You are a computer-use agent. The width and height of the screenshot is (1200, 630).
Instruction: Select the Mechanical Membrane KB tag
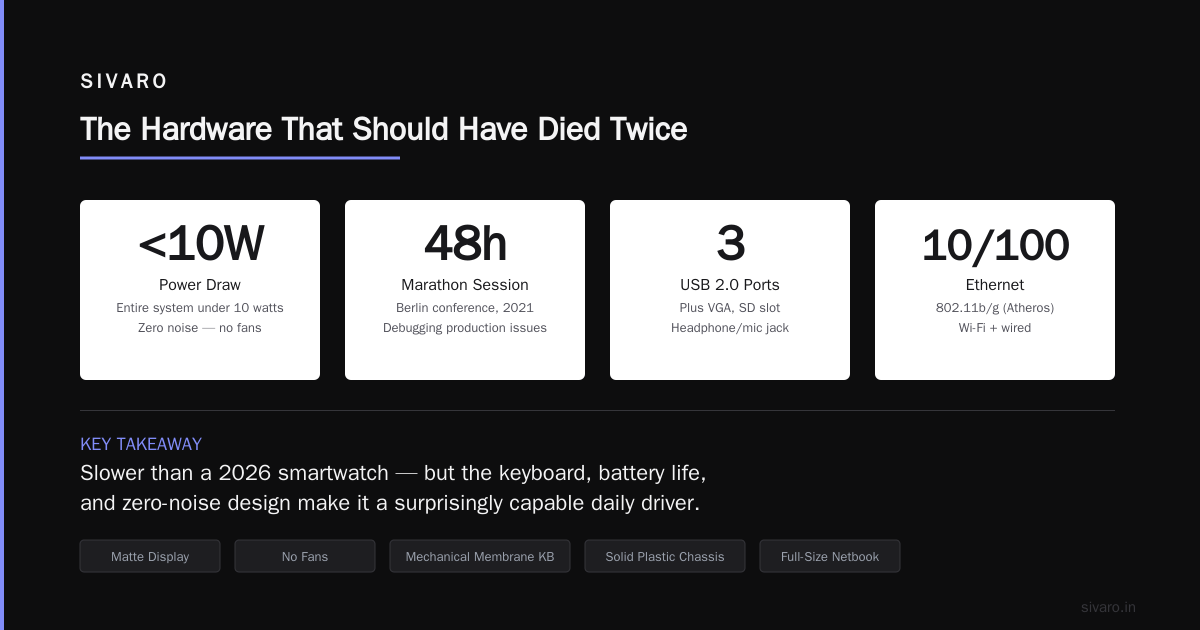point(480,556)
